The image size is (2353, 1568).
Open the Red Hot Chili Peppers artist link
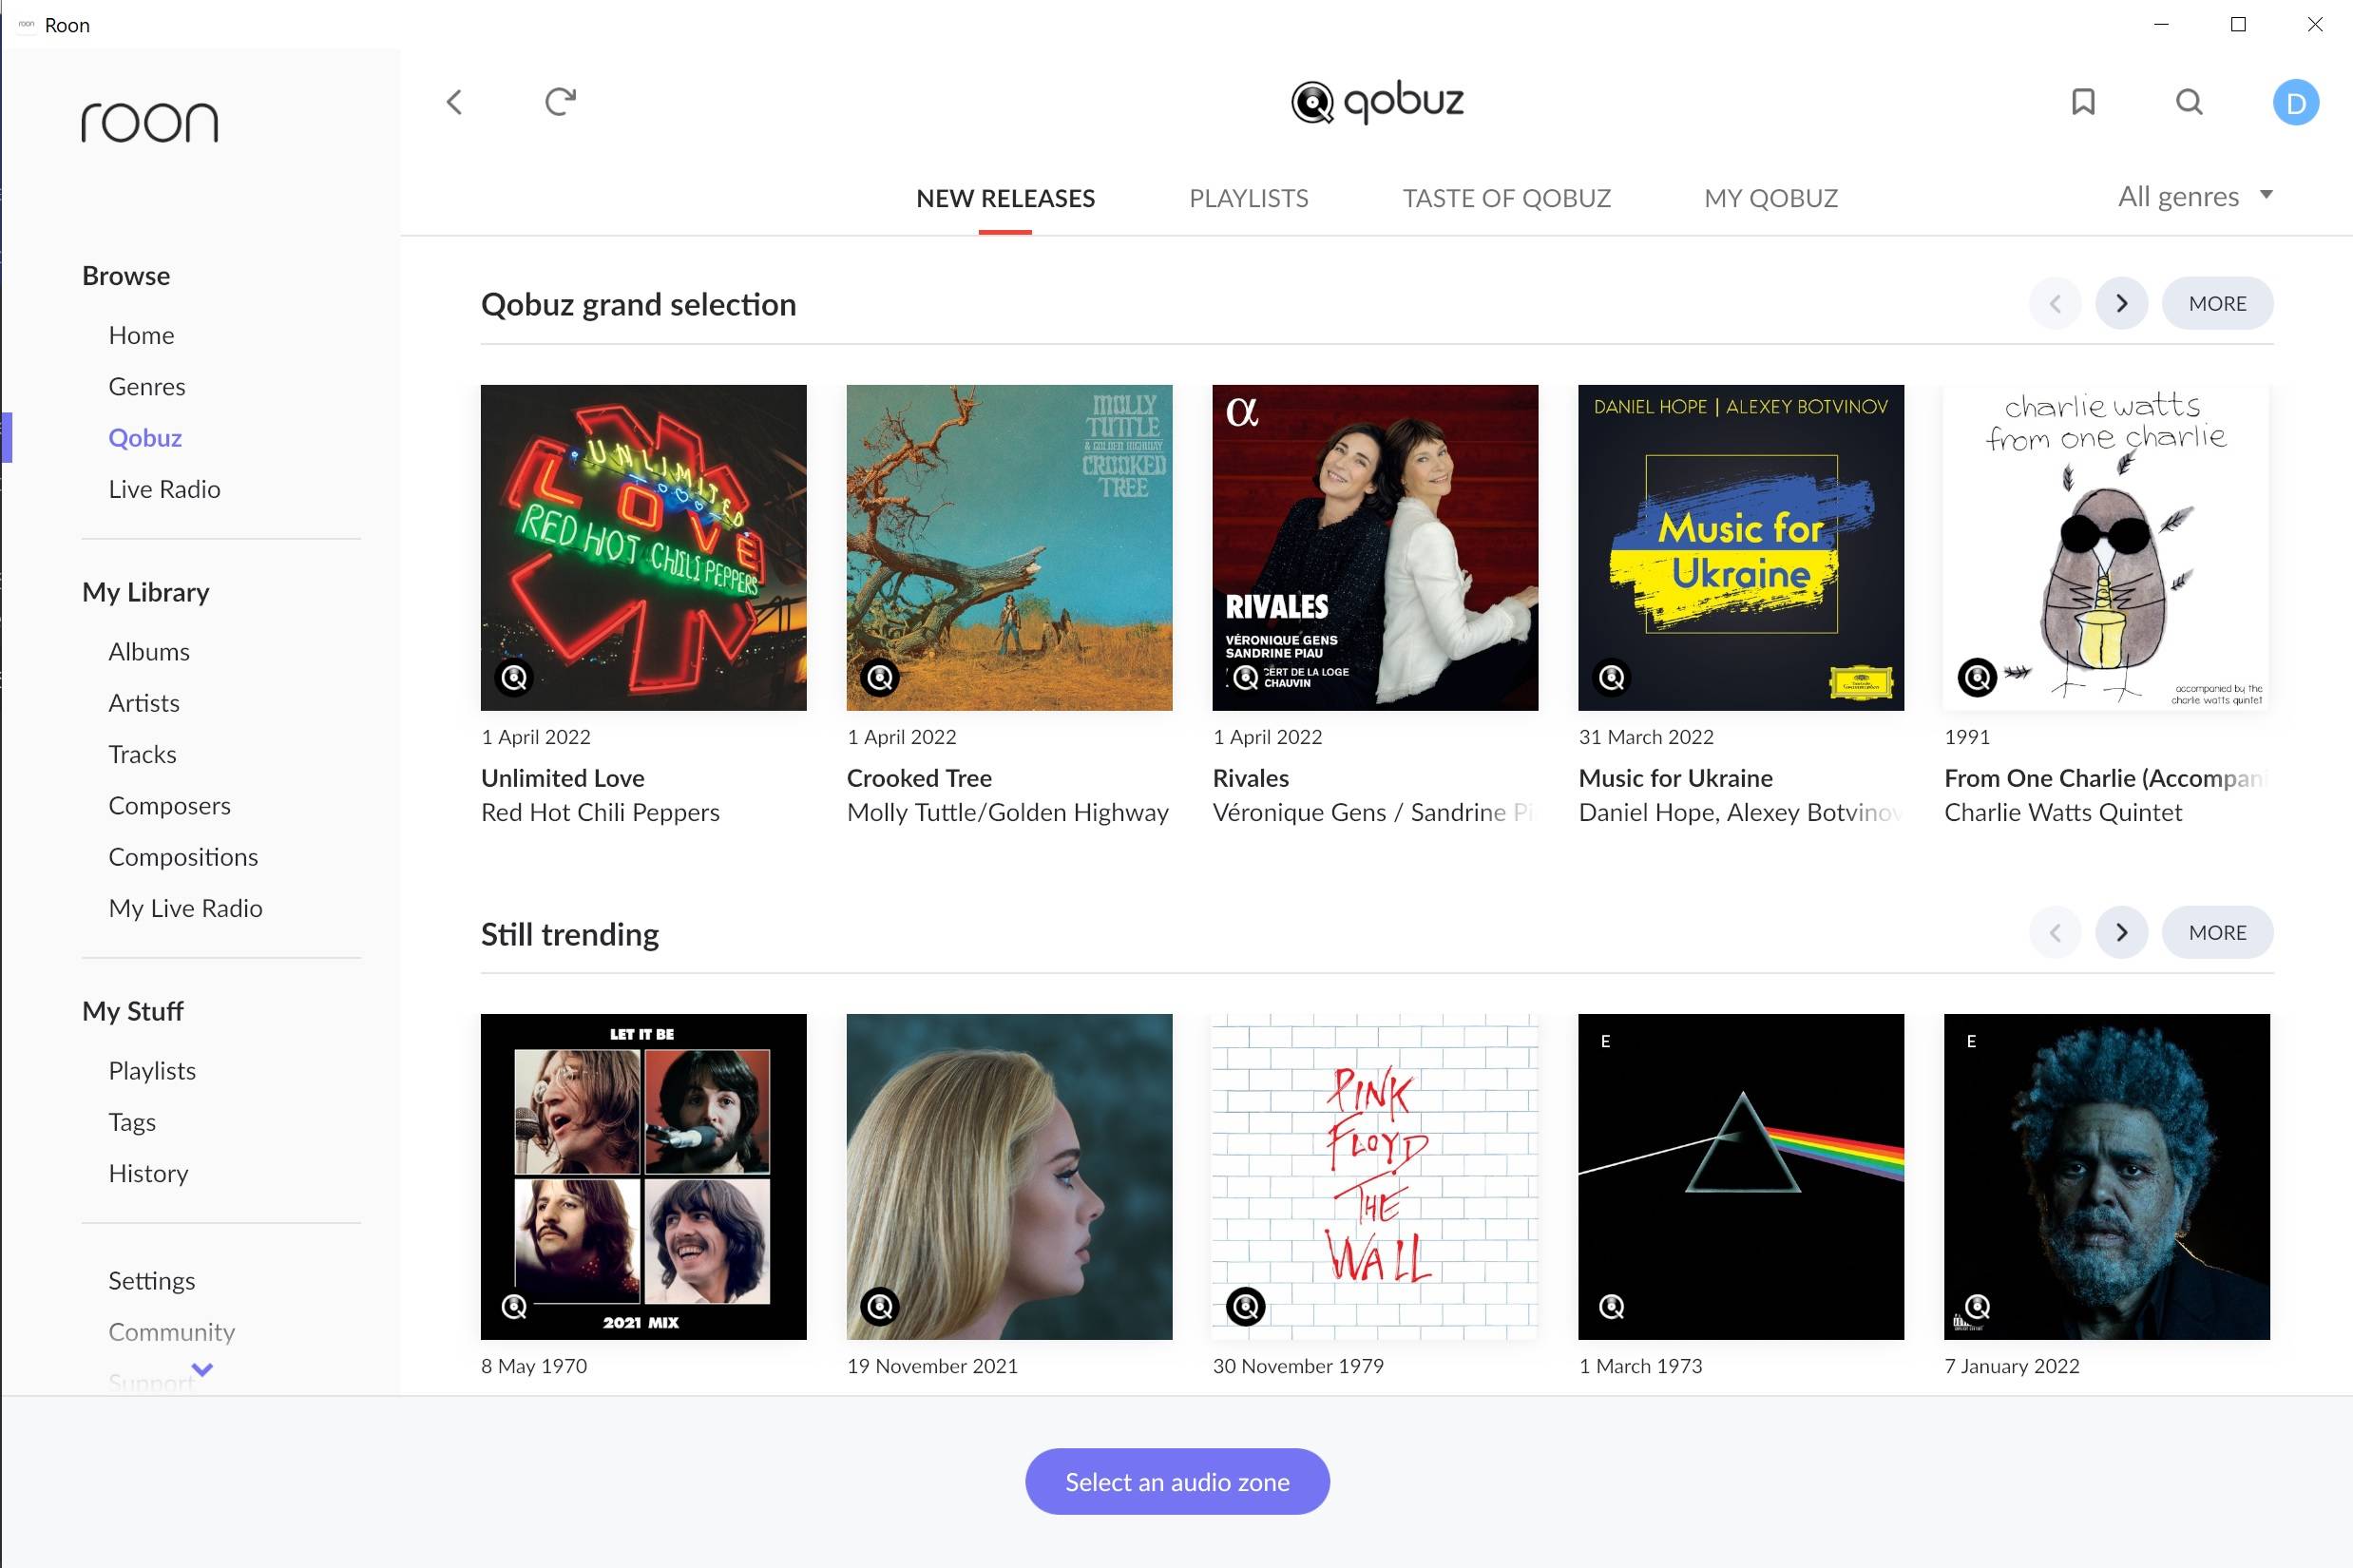coord(600,812)
